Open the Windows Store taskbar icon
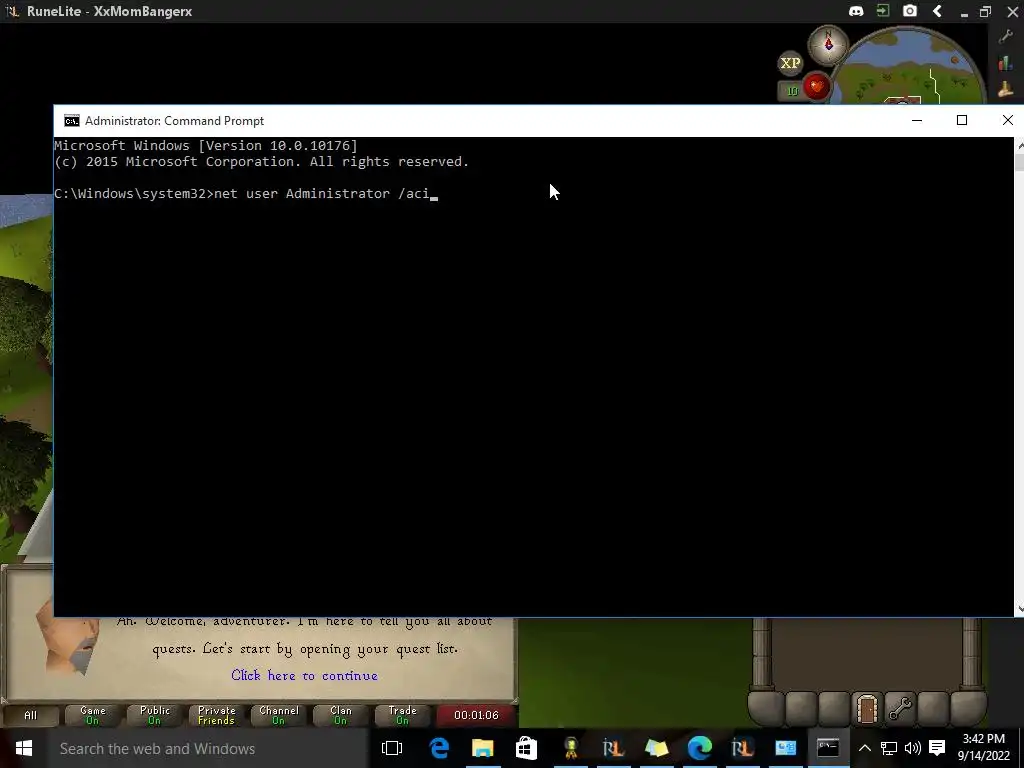Image resolution: width=1024 pixels, height=768 pixels. [526, 748]
